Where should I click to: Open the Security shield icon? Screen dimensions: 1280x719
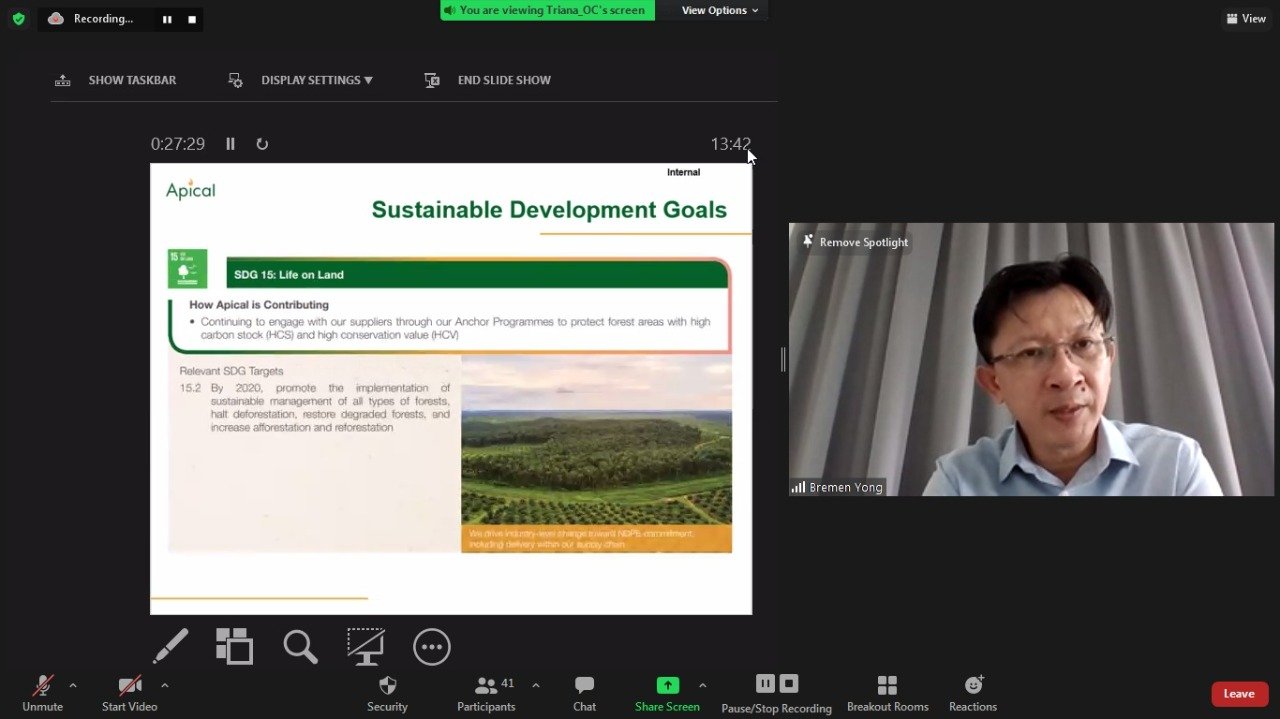(x=387, y=694)
